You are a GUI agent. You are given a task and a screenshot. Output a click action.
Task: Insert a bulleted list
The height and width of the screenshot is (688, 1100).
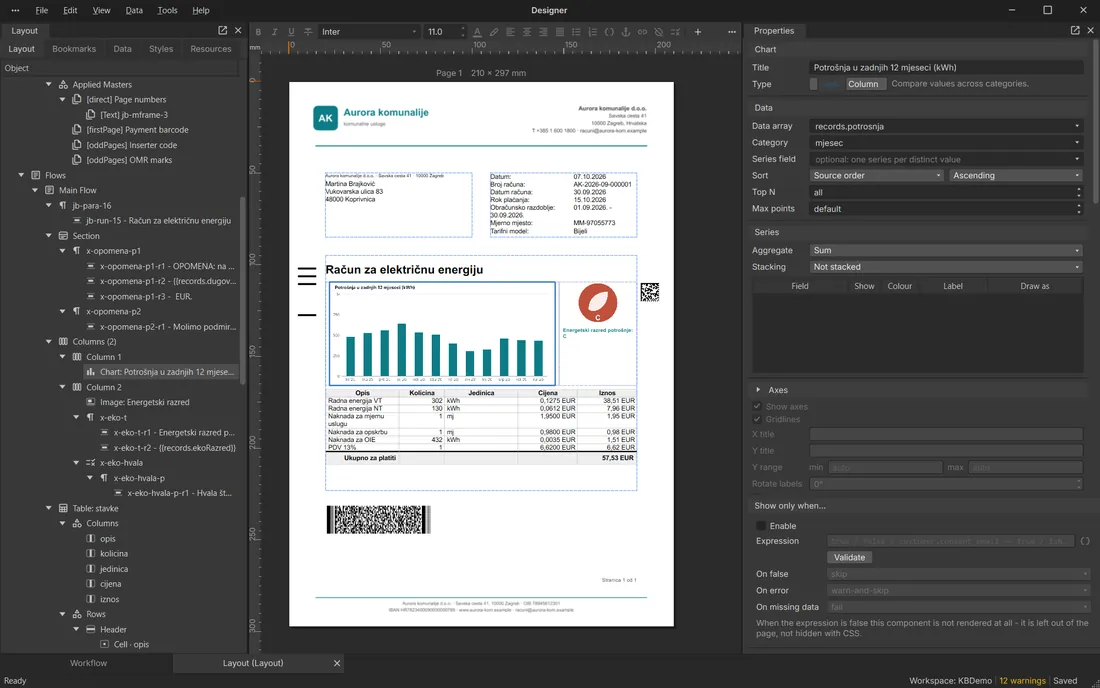(x=576, y=32)
